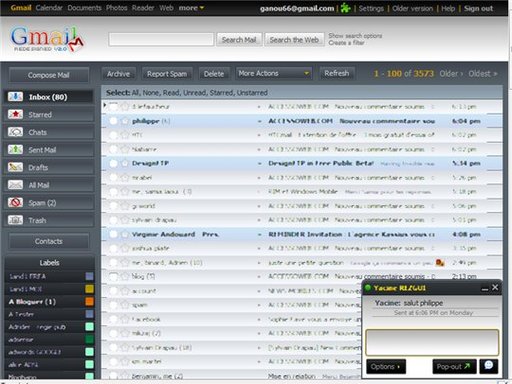Click the Sign out link
Viewport: 512px width, 384px height.
pos(478,8)
